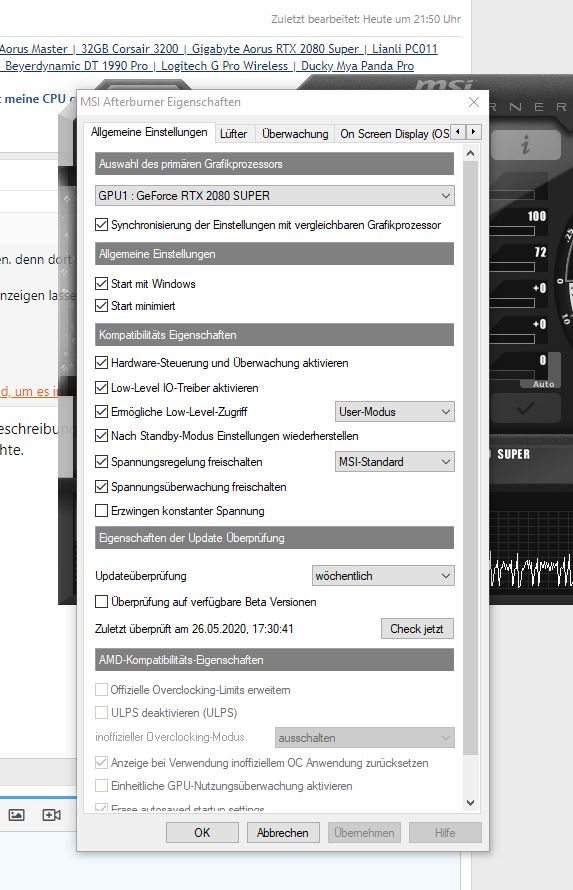
Task: Toggle Hardware-Steuerung und Überwachung aktivieren
Action: 101,363
